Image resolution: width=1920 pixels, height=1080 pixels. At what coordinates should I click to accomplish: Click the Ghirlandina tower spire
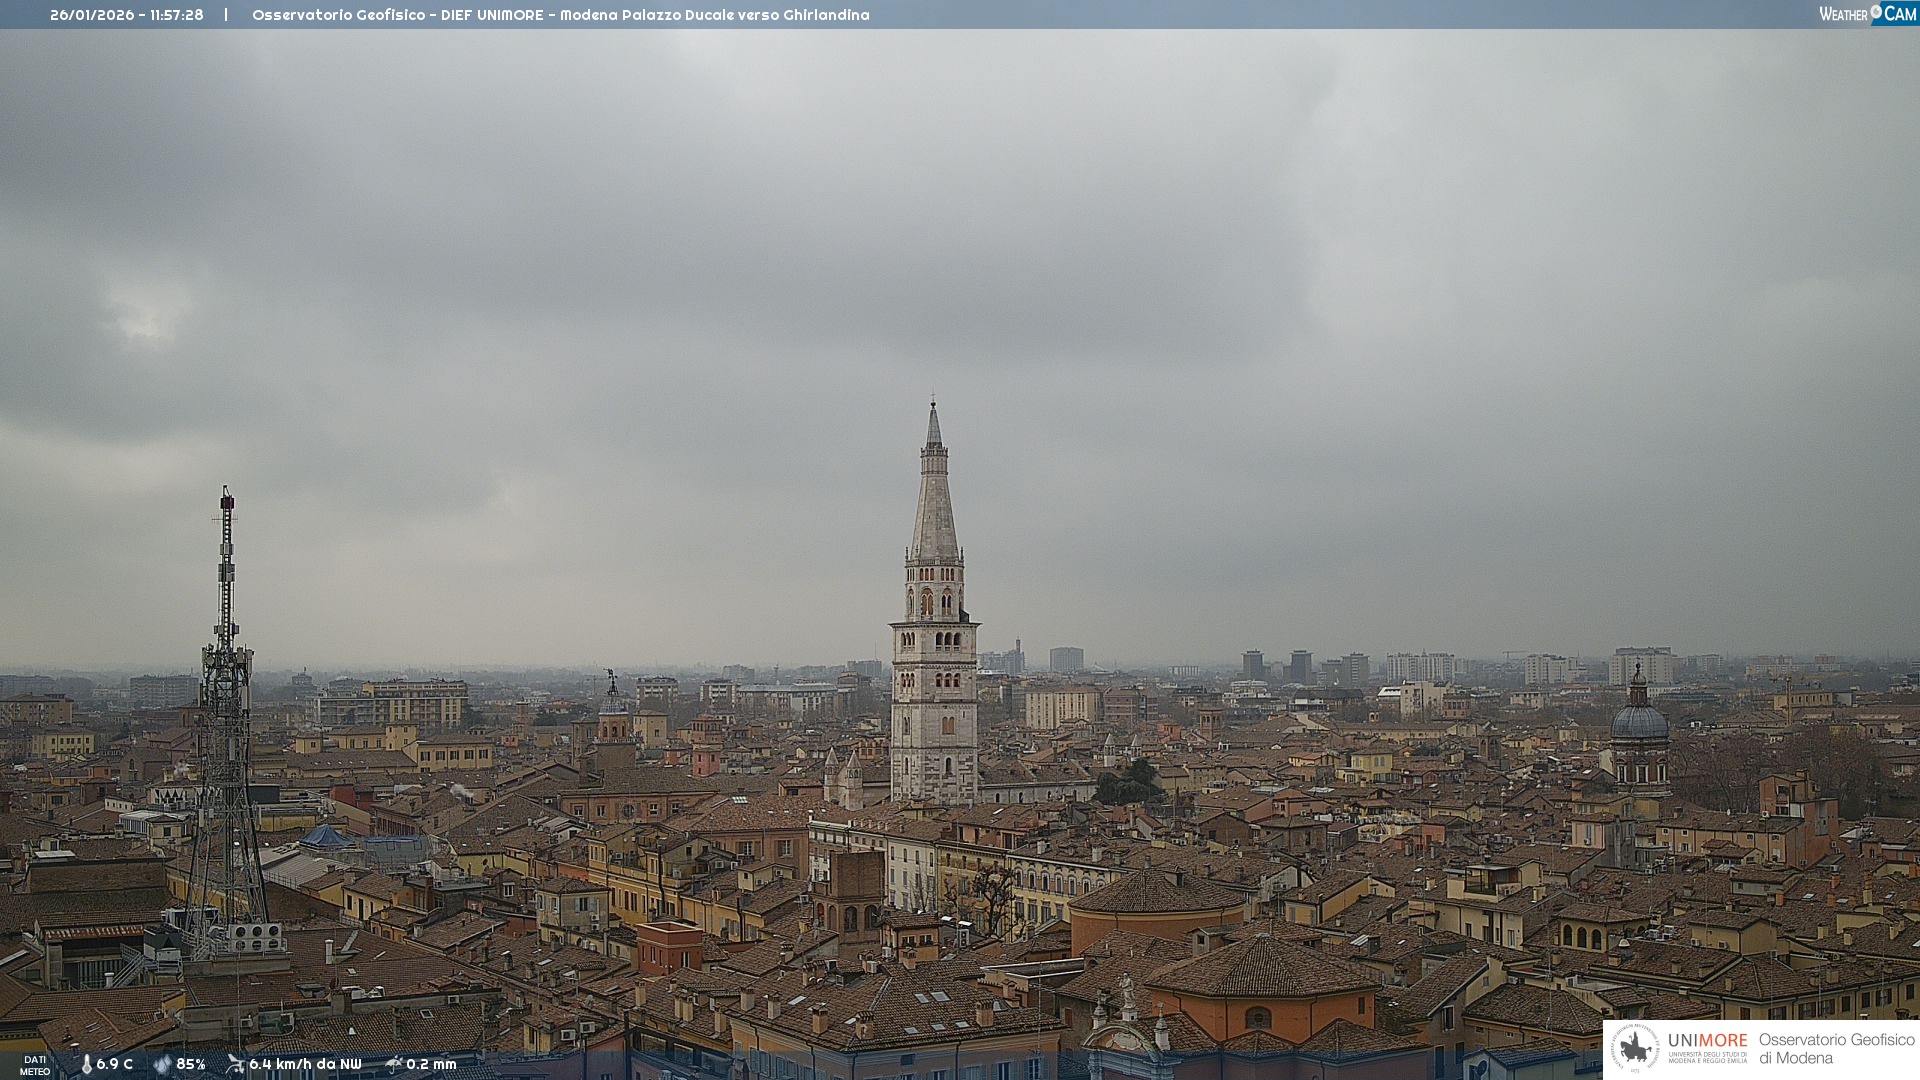(x=934, y=500)
